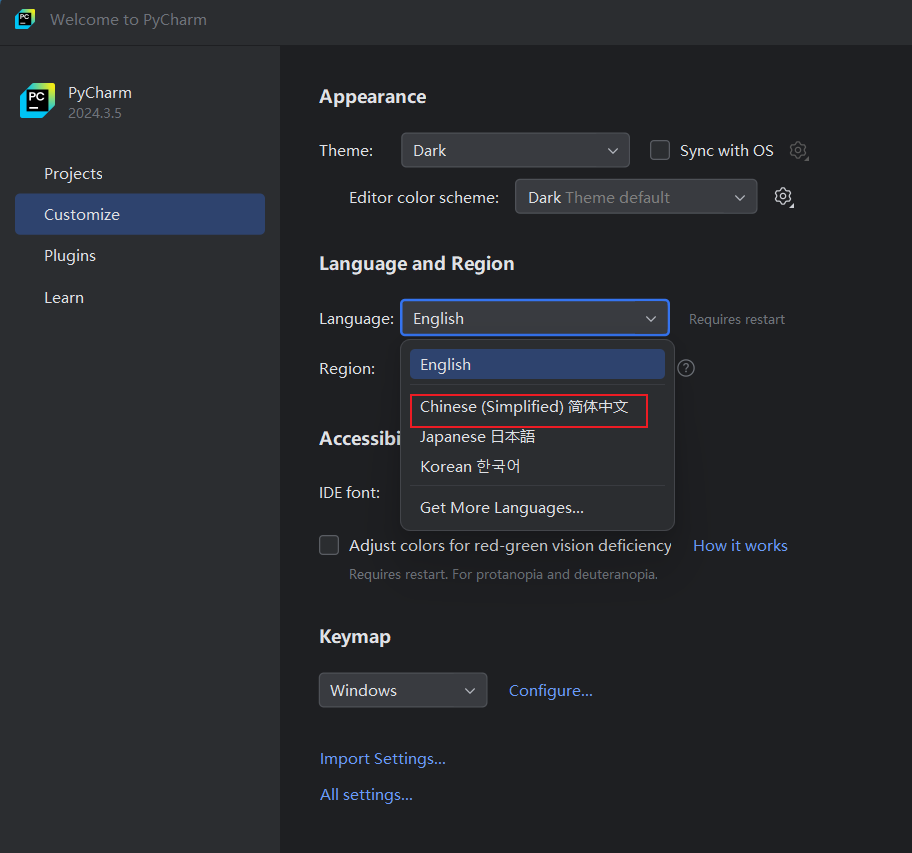Open the Learn tab

[x=140, y=298]
